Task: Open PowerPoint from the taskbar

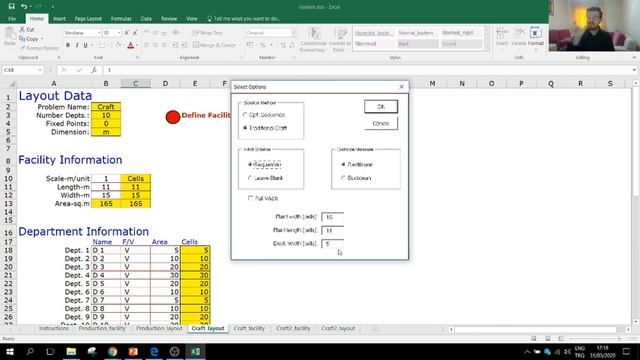Action: 133,351
